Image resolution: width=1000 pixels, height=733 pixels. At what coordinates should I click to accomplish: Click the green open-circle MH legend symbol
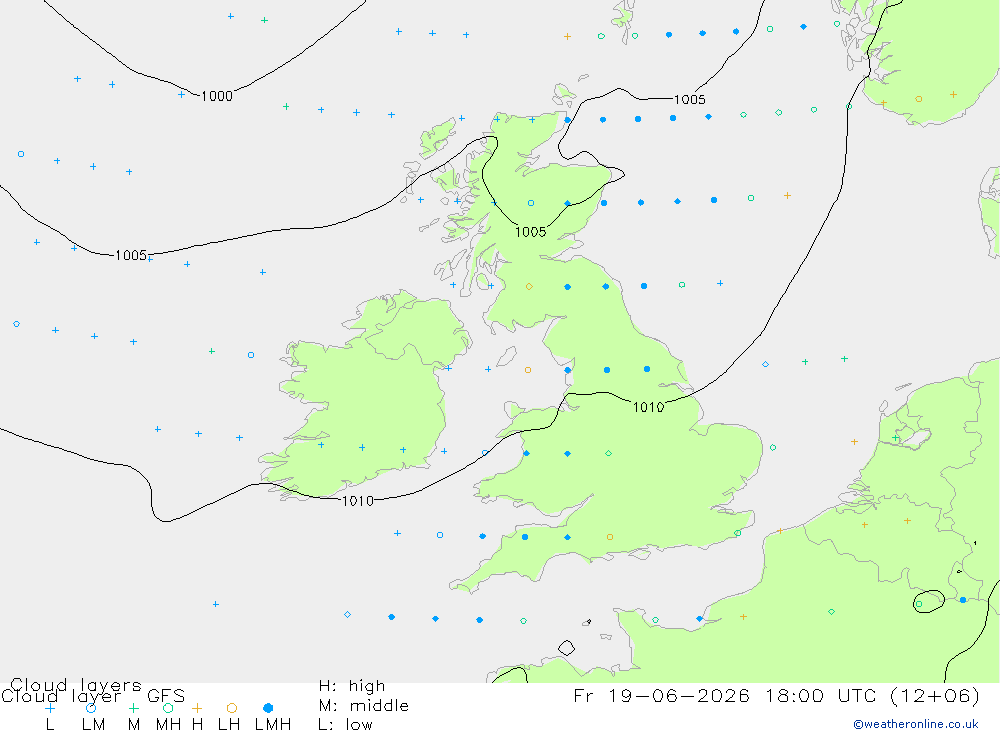[168, 708]
